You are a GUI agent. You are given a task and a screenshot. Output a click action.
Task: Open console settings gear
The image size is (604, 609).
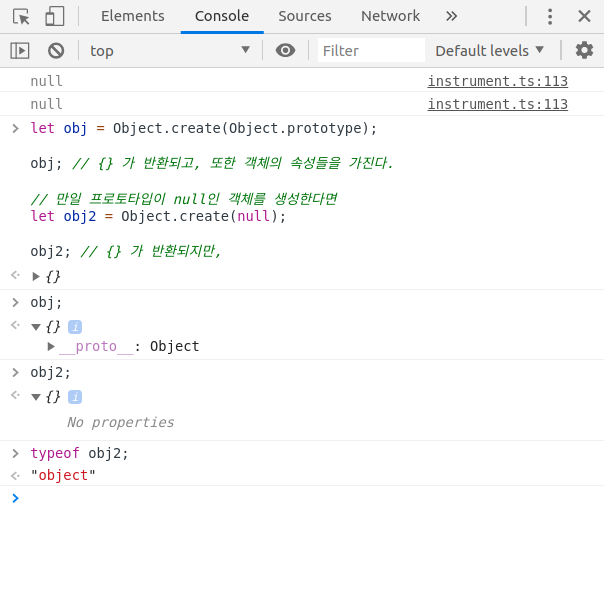point(584,50)
